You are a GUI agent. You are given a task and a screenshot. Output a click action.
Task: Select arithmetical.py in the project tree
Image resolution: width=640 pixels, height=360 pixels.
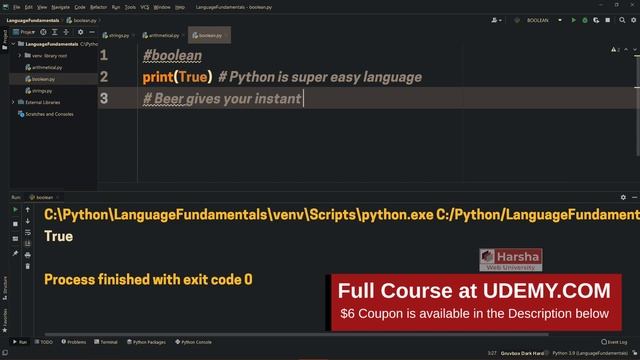pyautogui.click(x=44, y=67)
